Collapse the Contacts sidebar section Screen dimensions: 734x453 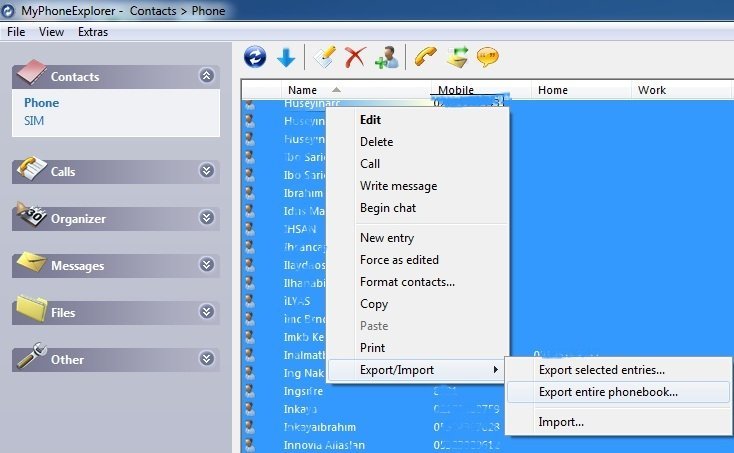pyautogui.click(x=206, y=75)
